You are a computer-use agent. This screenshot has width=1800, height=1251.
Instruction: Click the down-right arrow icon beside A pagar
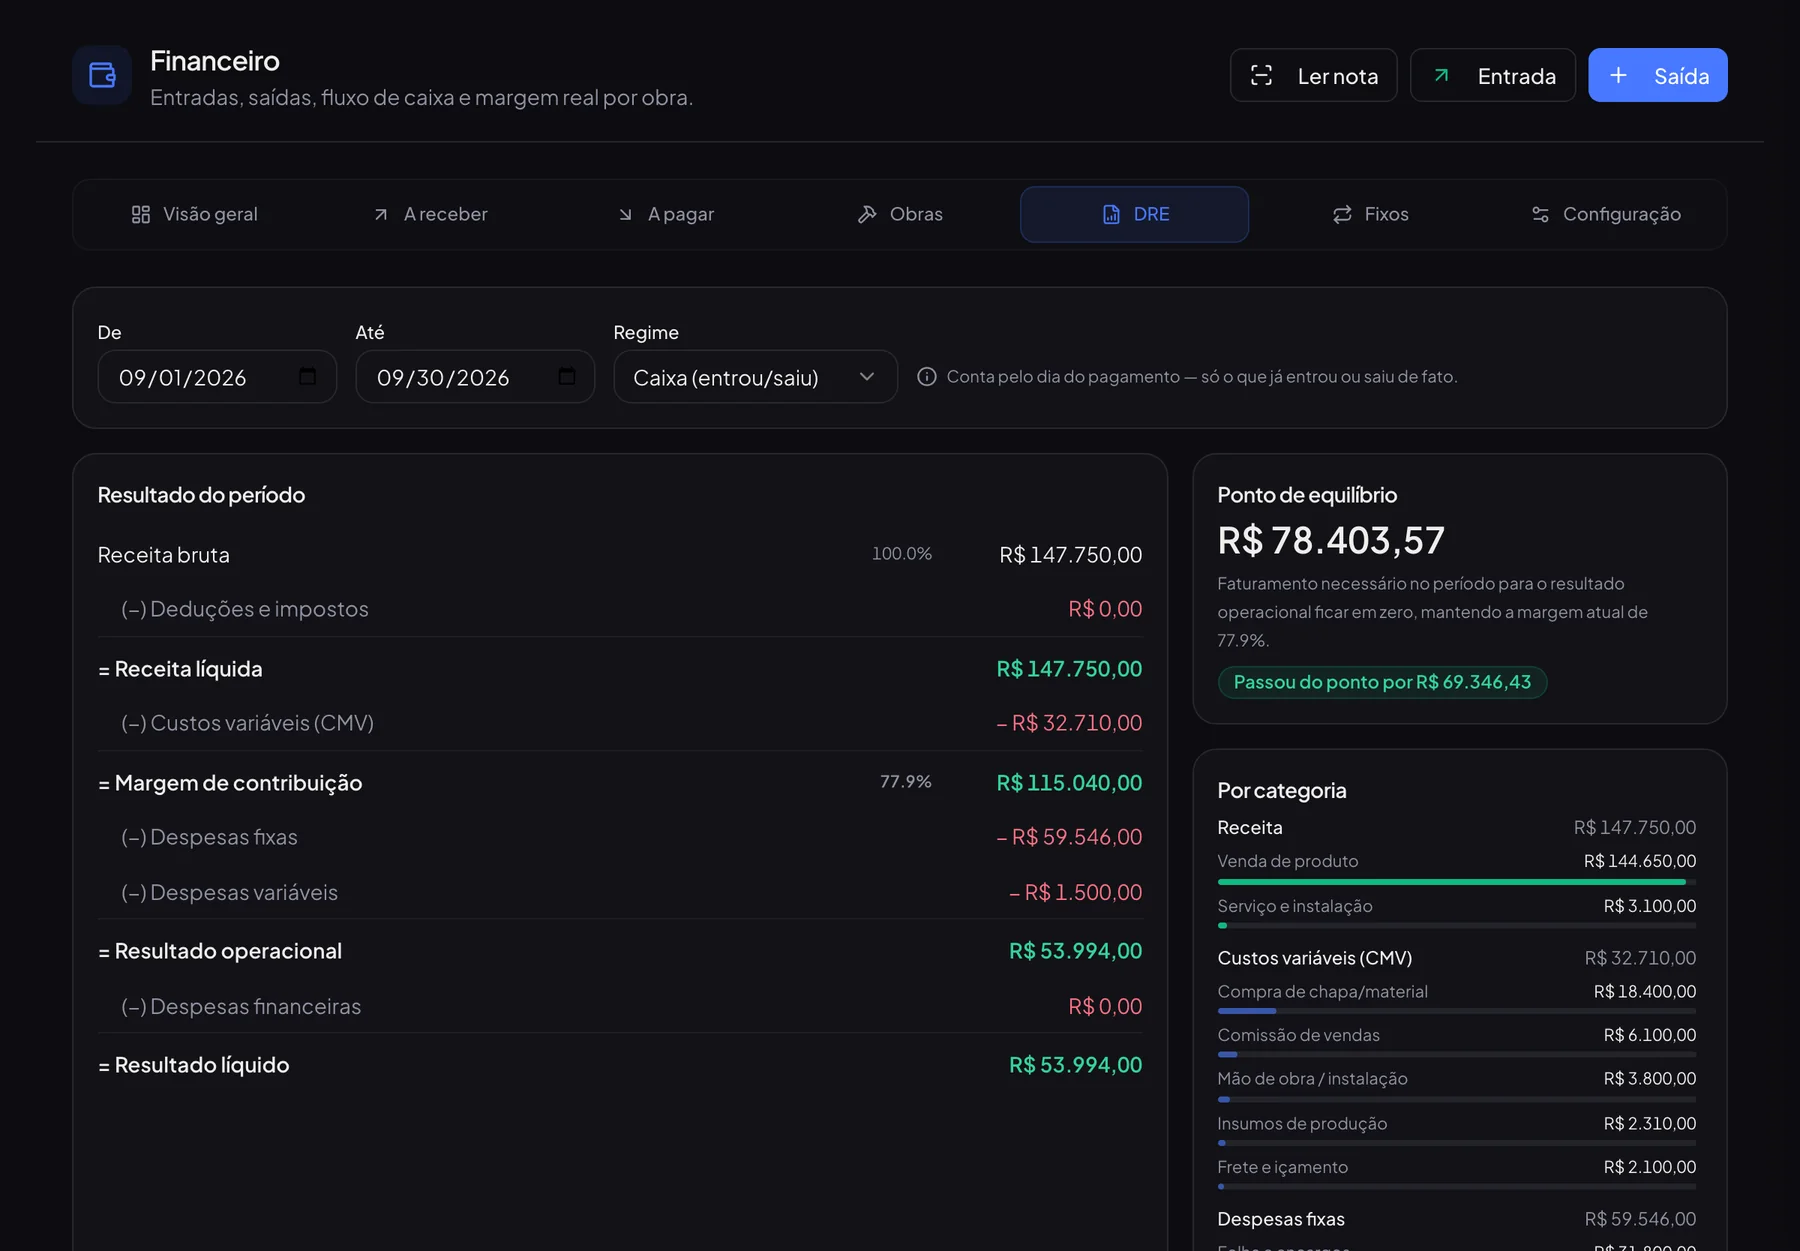[625, 215]
